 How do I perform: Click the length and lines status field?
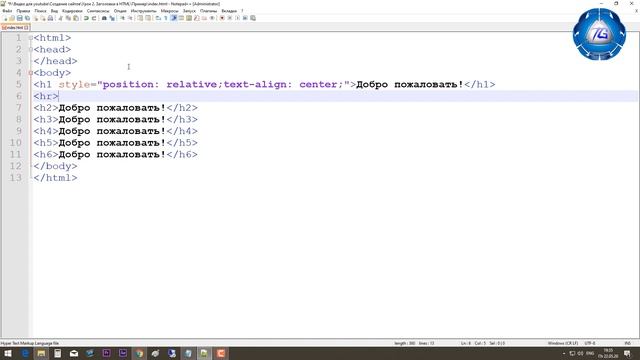414,343
